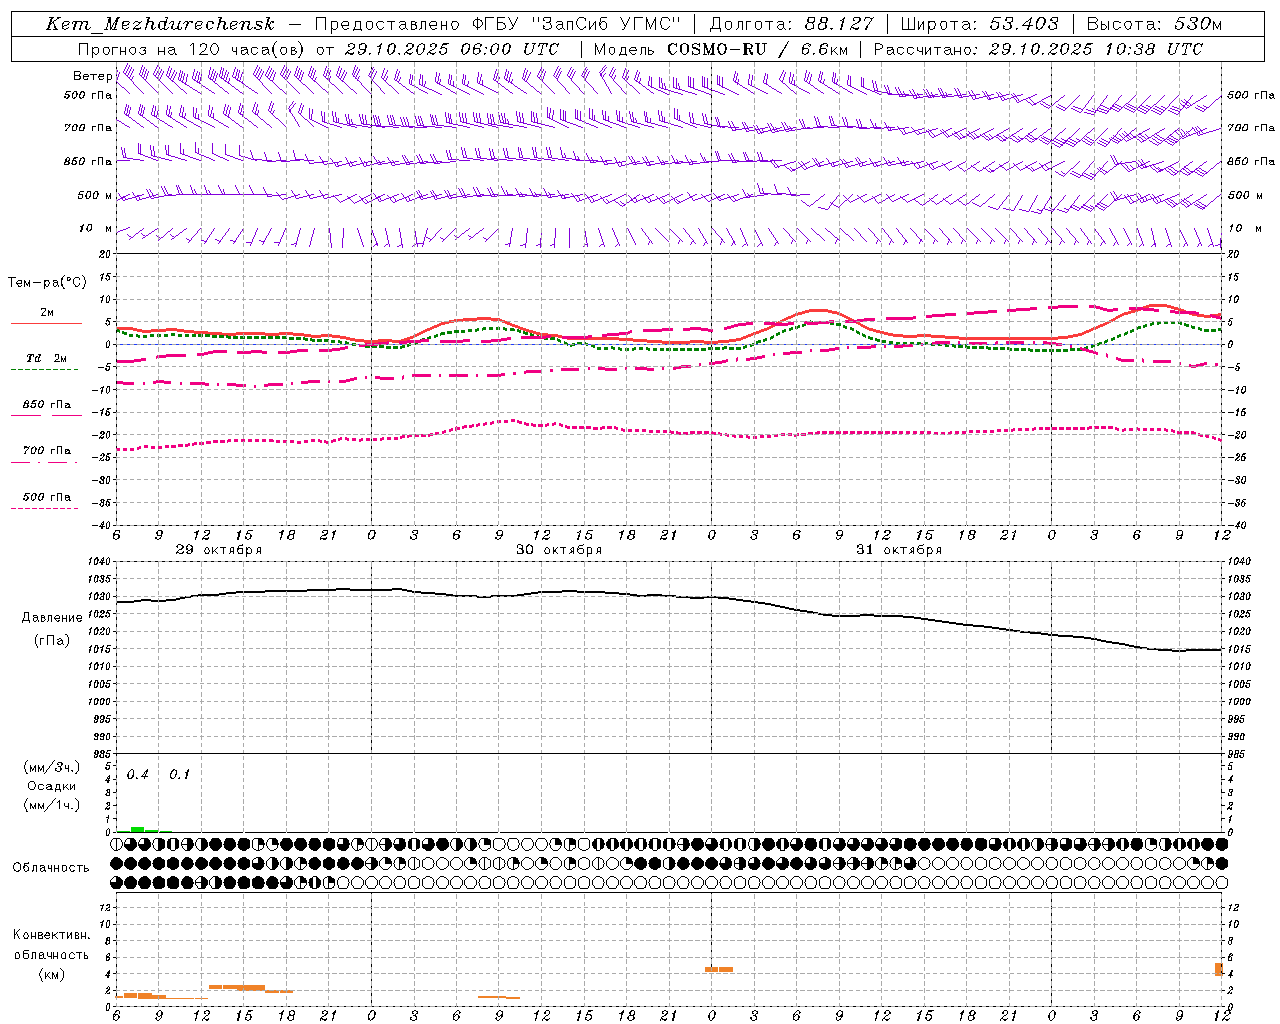Click the '850 гПа' temperature legend entry
1280x1024 pixels.
[47, 405]
